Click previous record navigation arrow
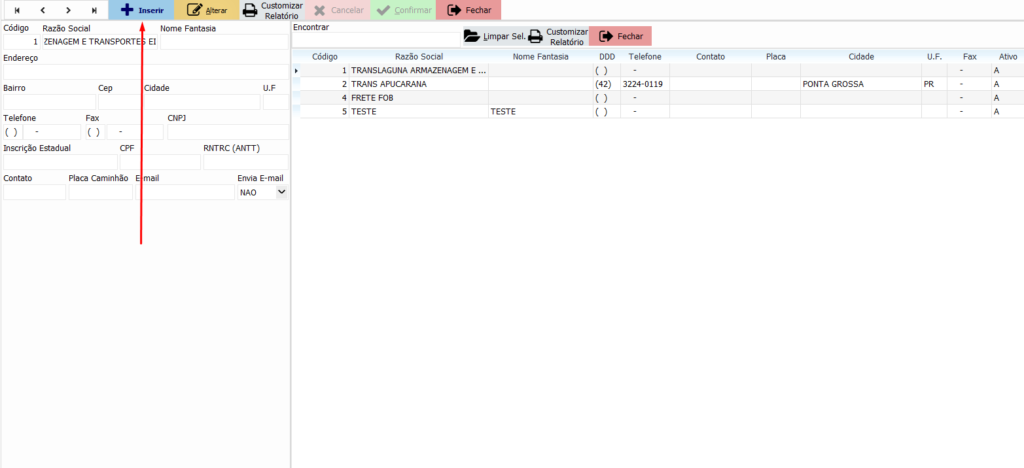1024x468 pixels. tap(43, 10)
